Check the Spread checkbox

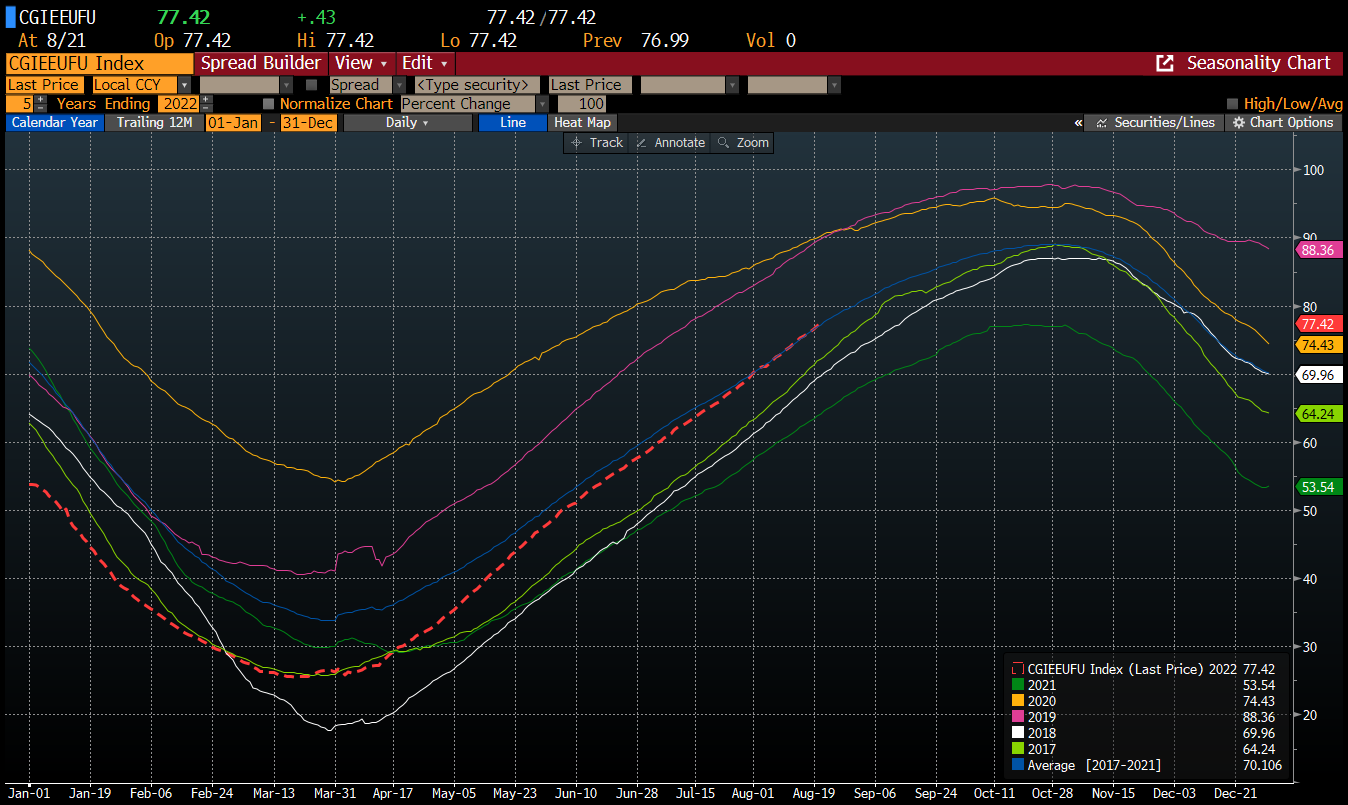click(x=312, y=85)
